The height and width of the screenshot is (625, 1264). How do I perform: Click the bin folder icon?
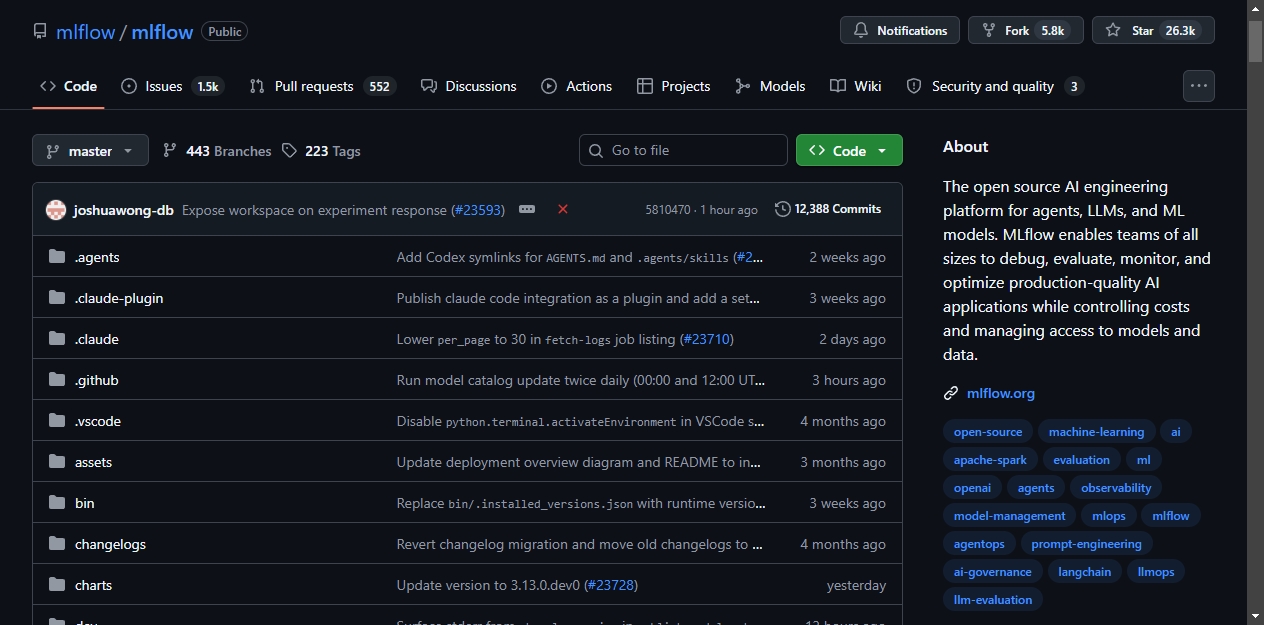[57, 503]
